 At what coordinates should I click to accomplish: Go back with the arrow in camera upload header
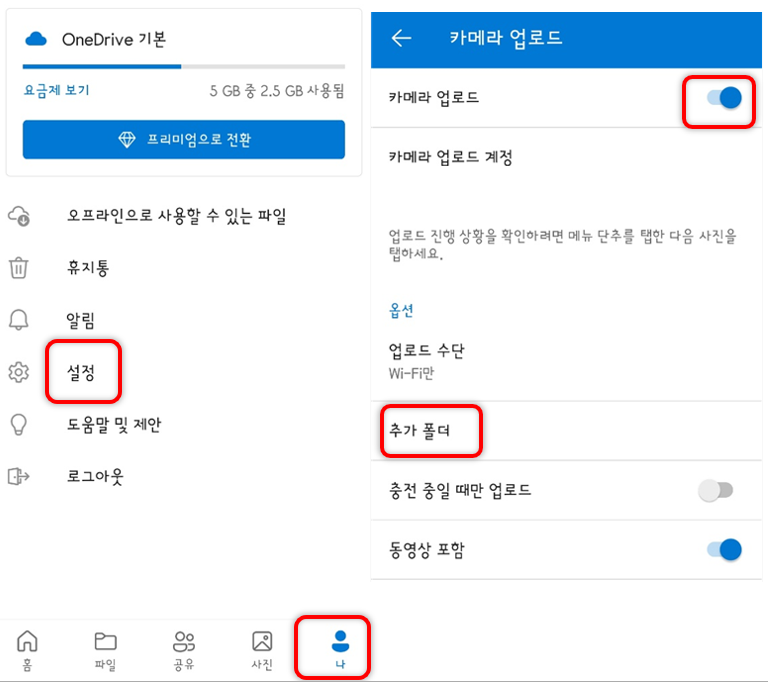401,38
